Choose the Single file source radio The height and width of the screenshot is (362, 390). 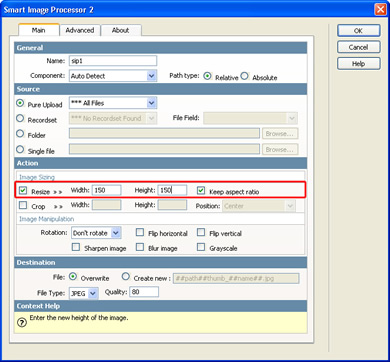click(20, 149)
